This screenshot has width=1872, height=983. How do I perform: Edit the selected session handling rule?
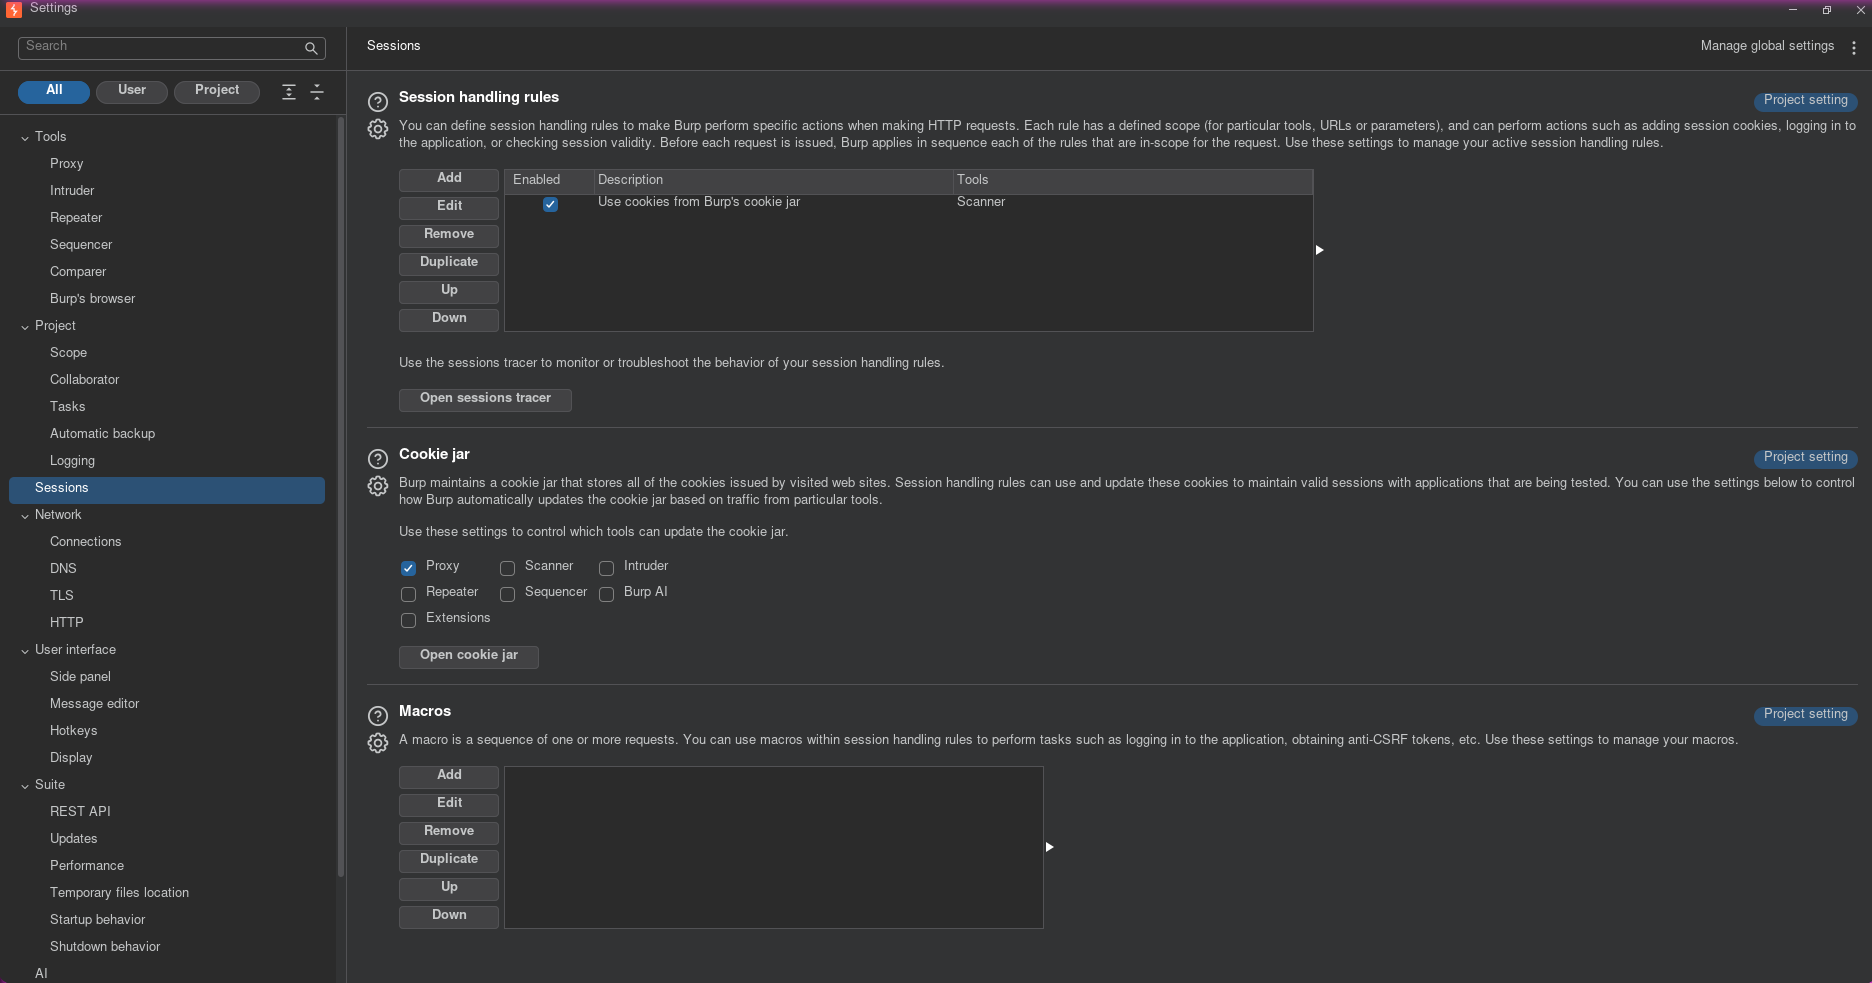tap(449, 207)
